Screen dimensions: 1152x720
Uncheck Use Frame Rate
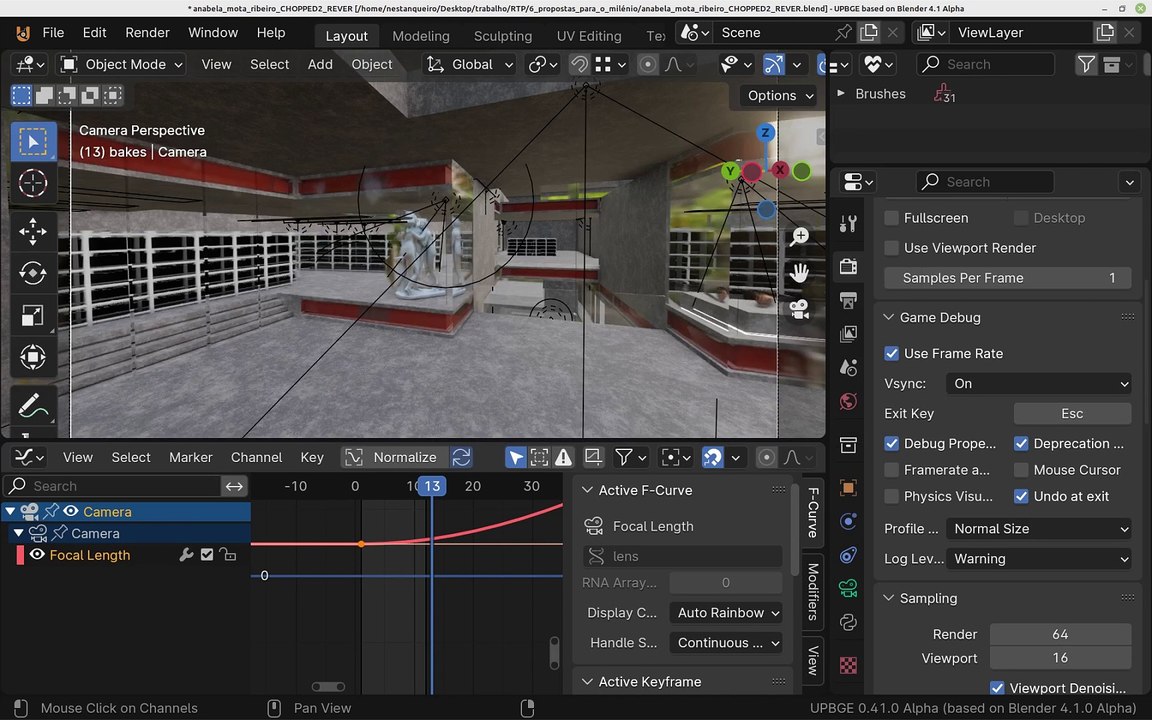tap(891, 353)
